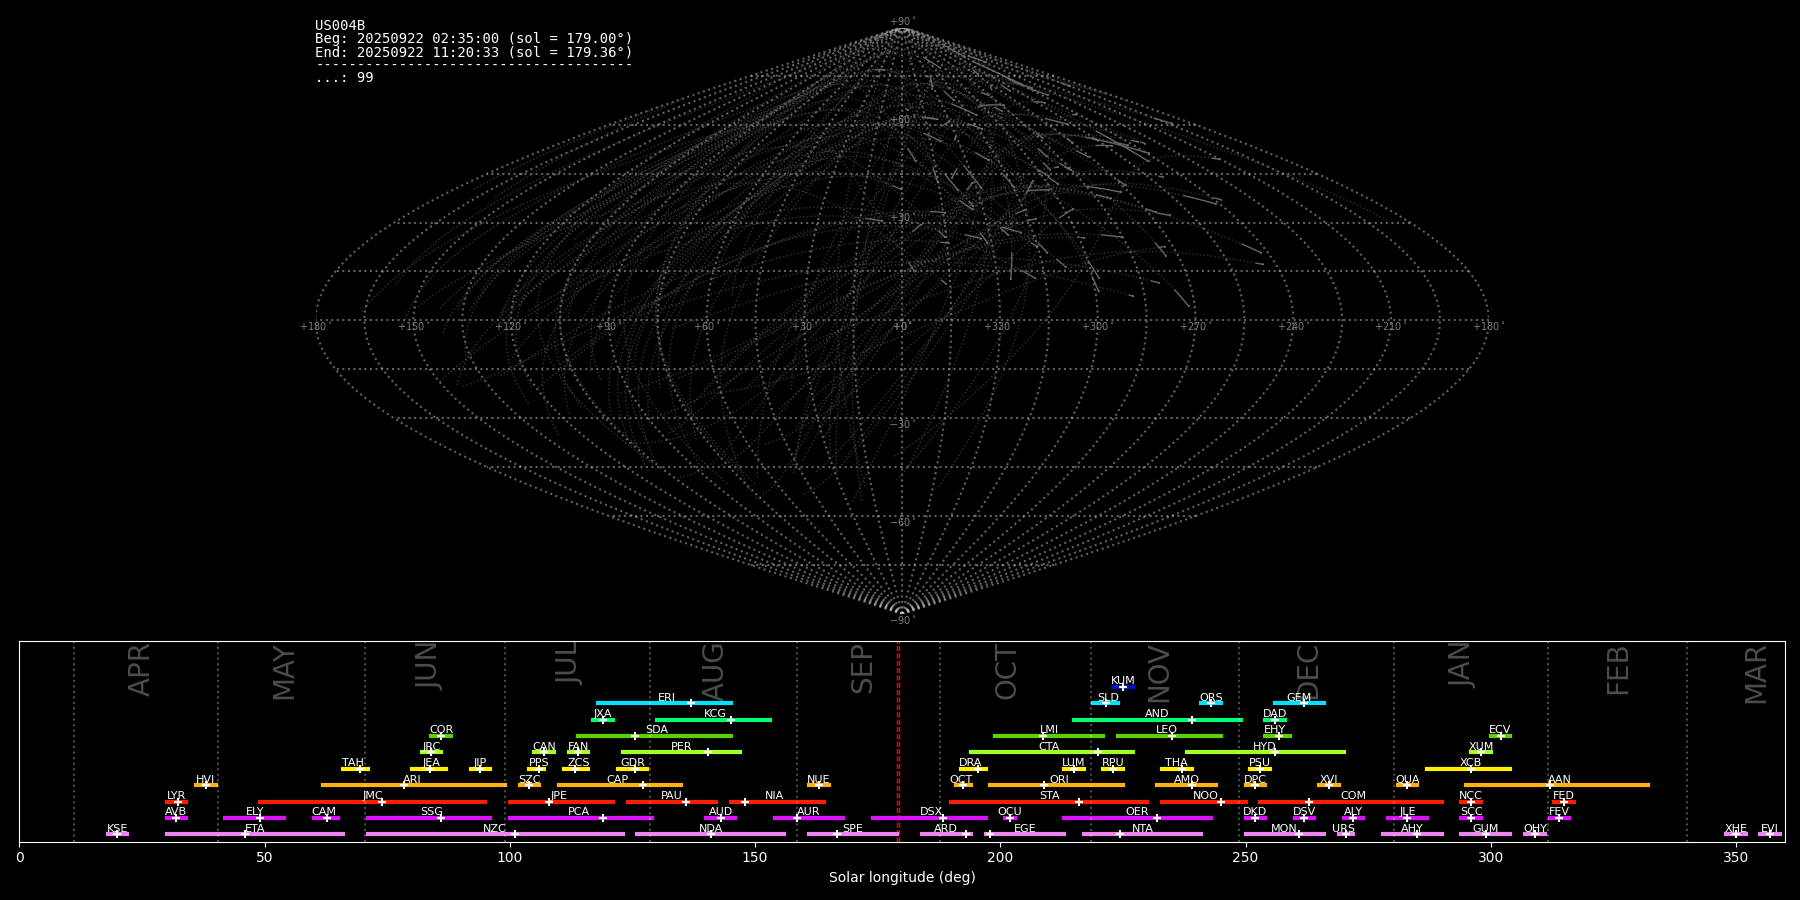Click the HVI shower label
The height and width of the screenshot is (900, 1800).
click(x=205, y=780)
